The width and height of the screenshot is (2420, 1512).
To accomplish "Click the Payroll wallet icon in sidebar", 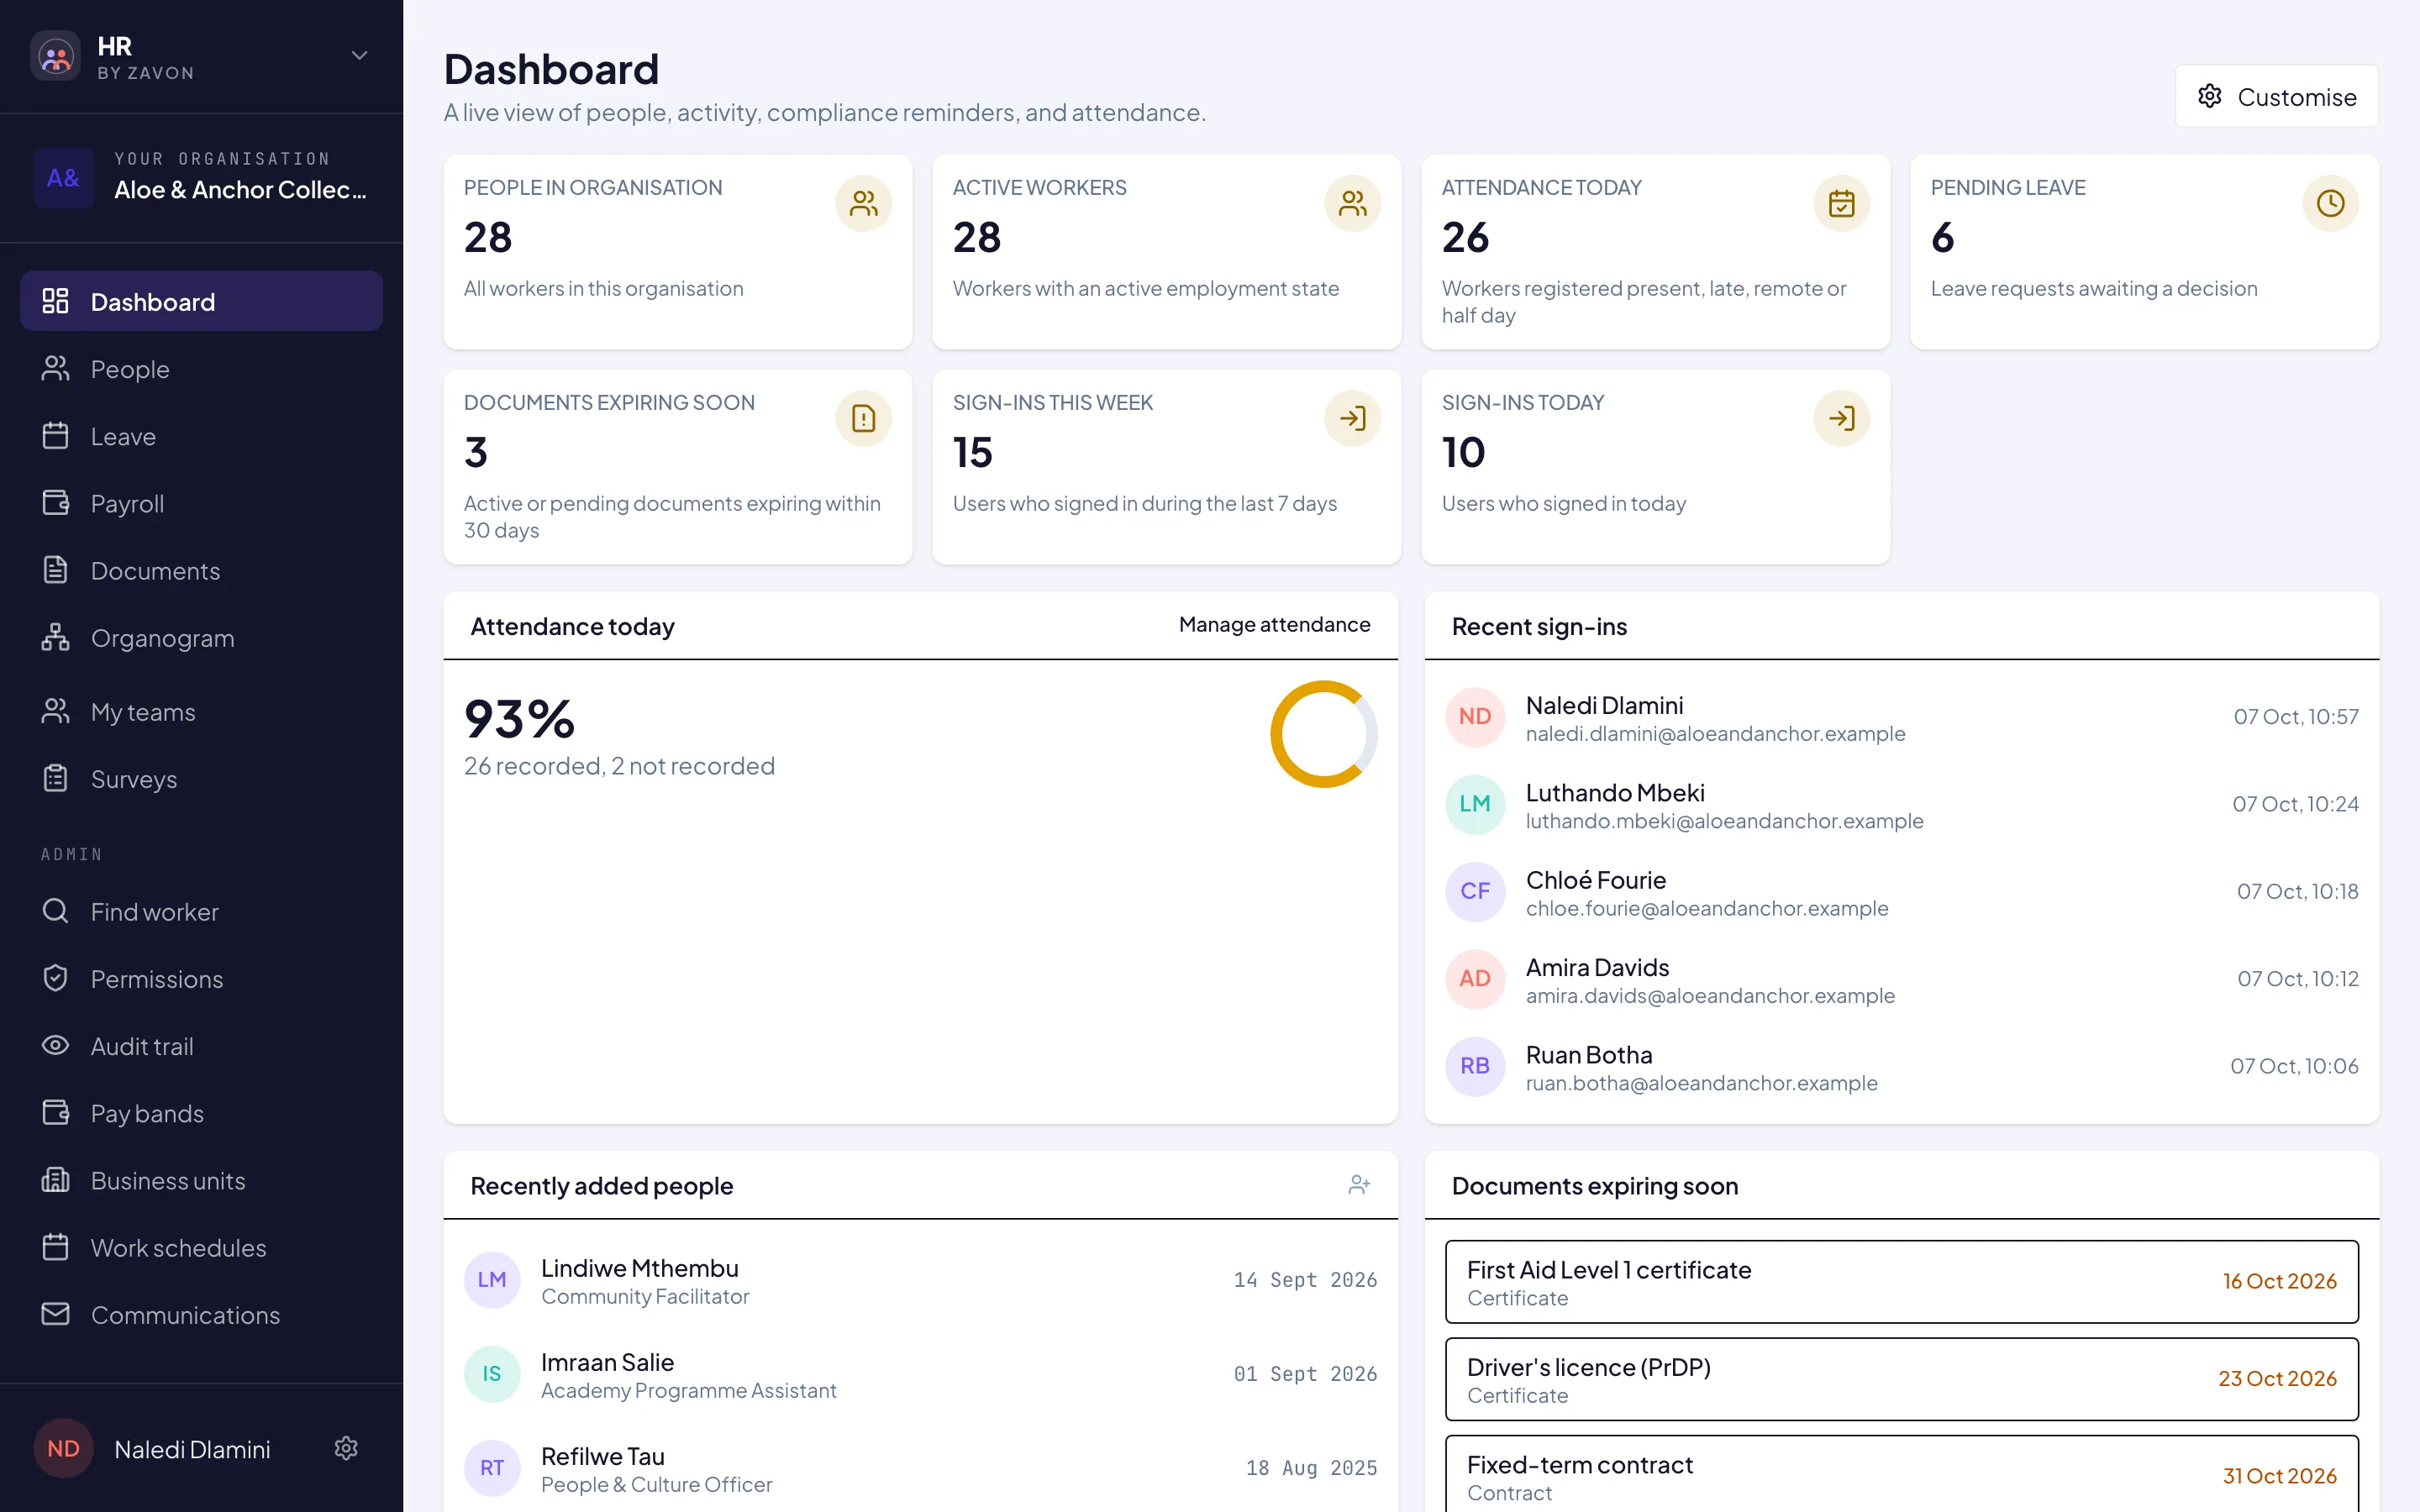I will (55, 502).
